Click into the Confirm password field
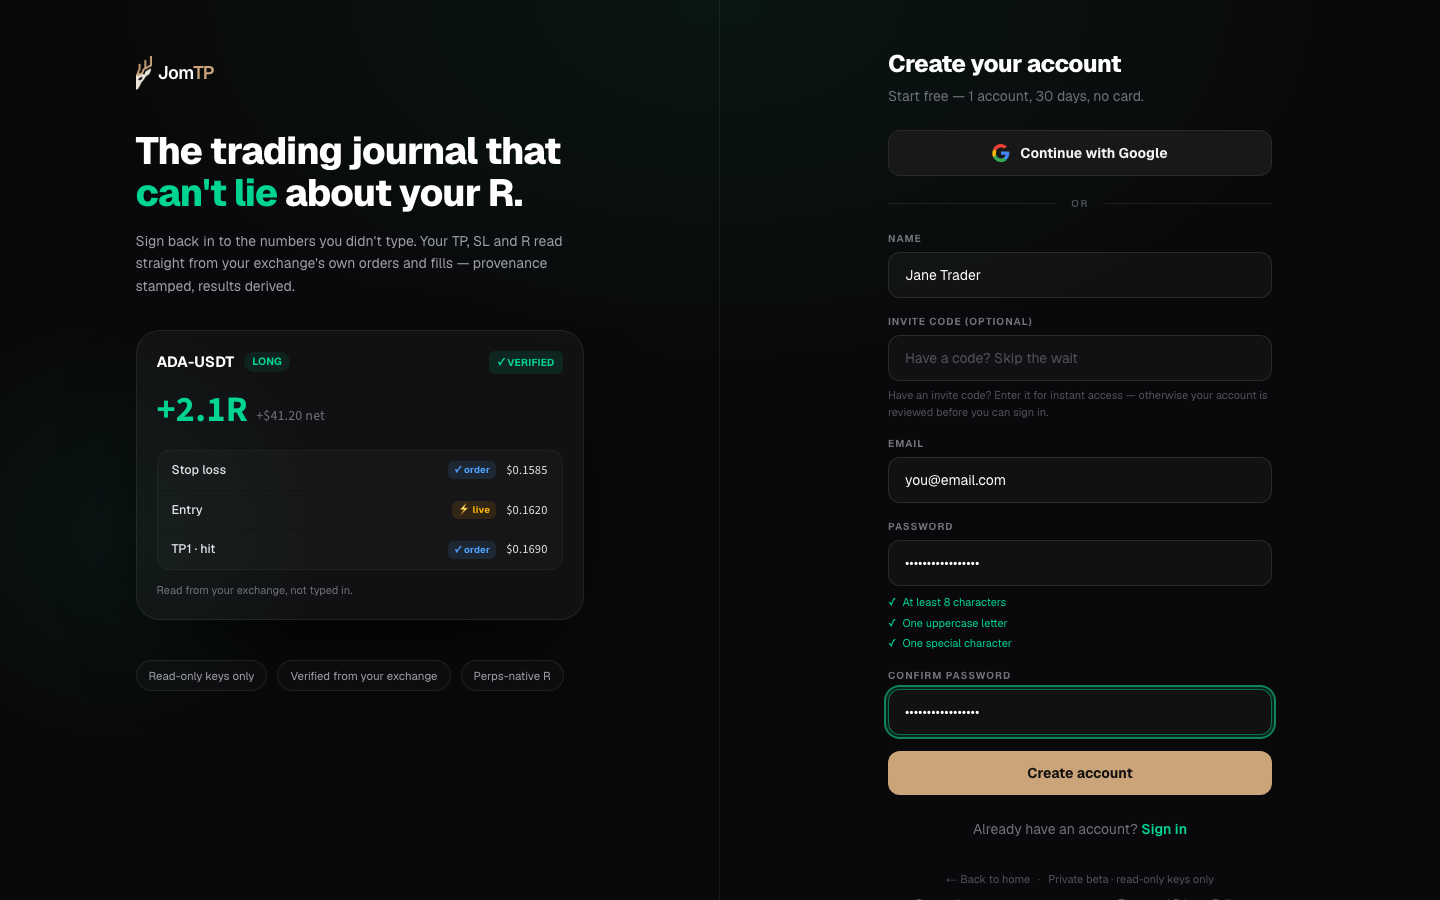The height and width of the screenshot is (900, 1440). [x=1080, y=712]
